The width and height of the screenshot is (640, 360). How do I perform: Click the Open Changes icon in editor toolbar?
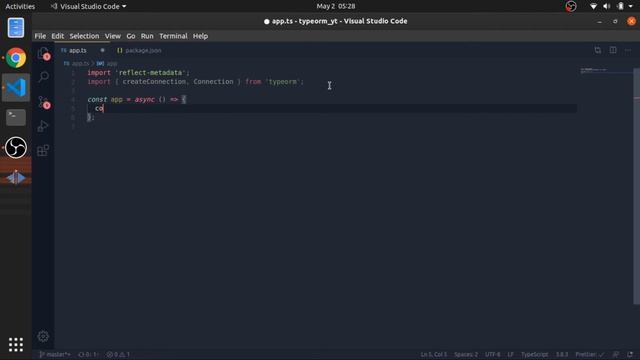pos(598,50)
